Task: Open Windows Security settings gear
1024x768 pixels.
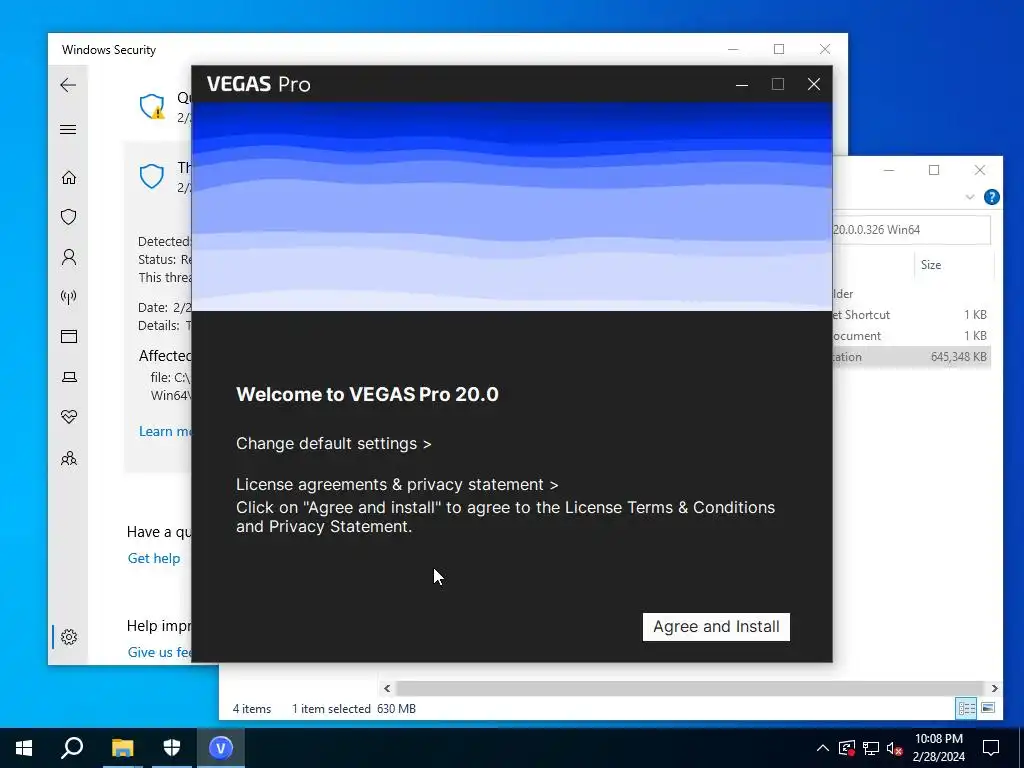Action: (x=69, y=637)
